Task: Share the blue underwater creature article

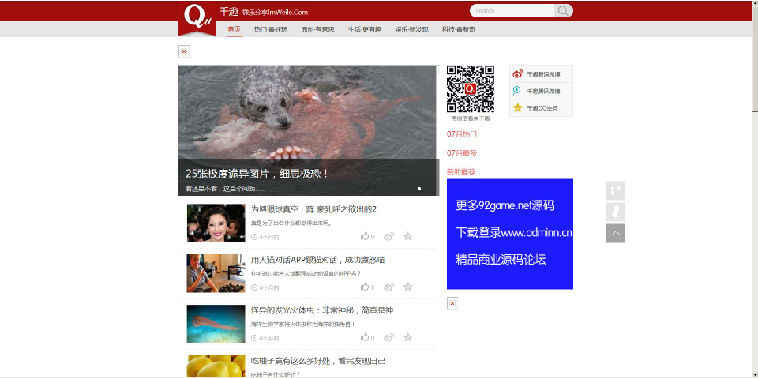Action: pyautogui.click(x=389, y=337)
